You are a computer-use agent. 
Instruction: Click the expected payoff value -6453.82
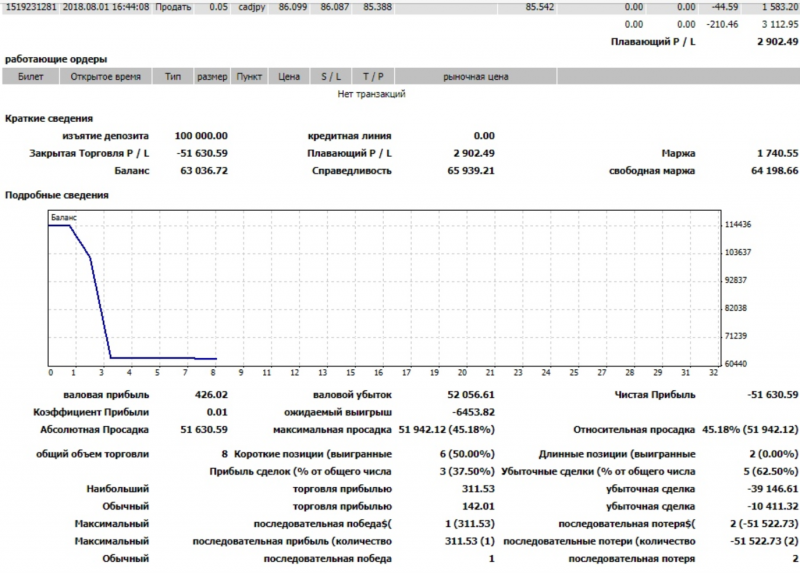click(x=473, y=412)
